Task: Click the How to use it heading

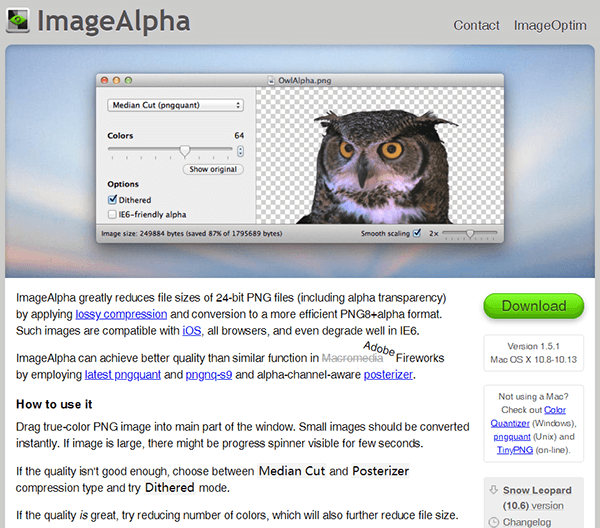Action: click(x=54, y=404)
